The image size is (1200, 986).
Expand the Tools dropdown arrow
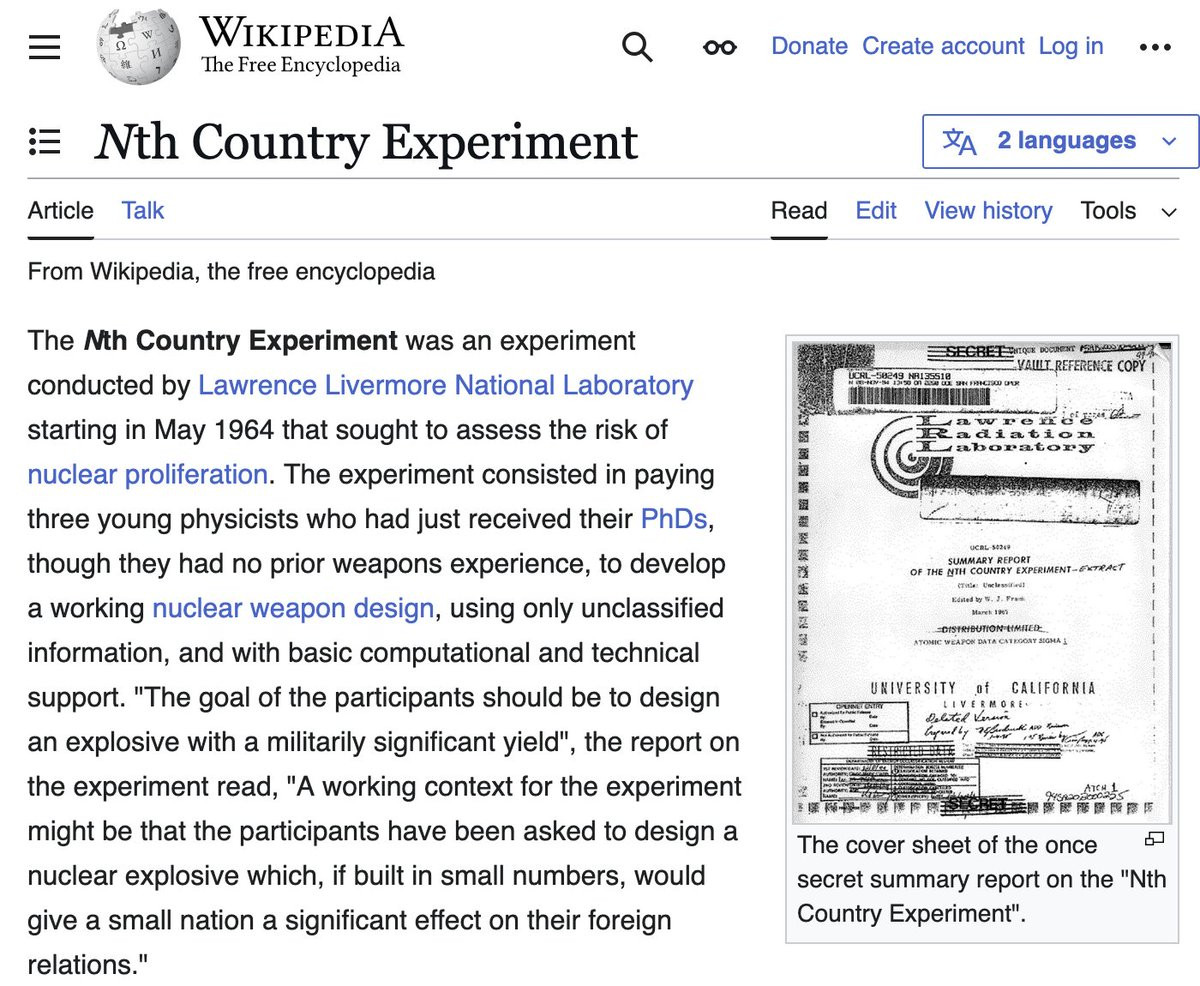(x=1168, y=211)
